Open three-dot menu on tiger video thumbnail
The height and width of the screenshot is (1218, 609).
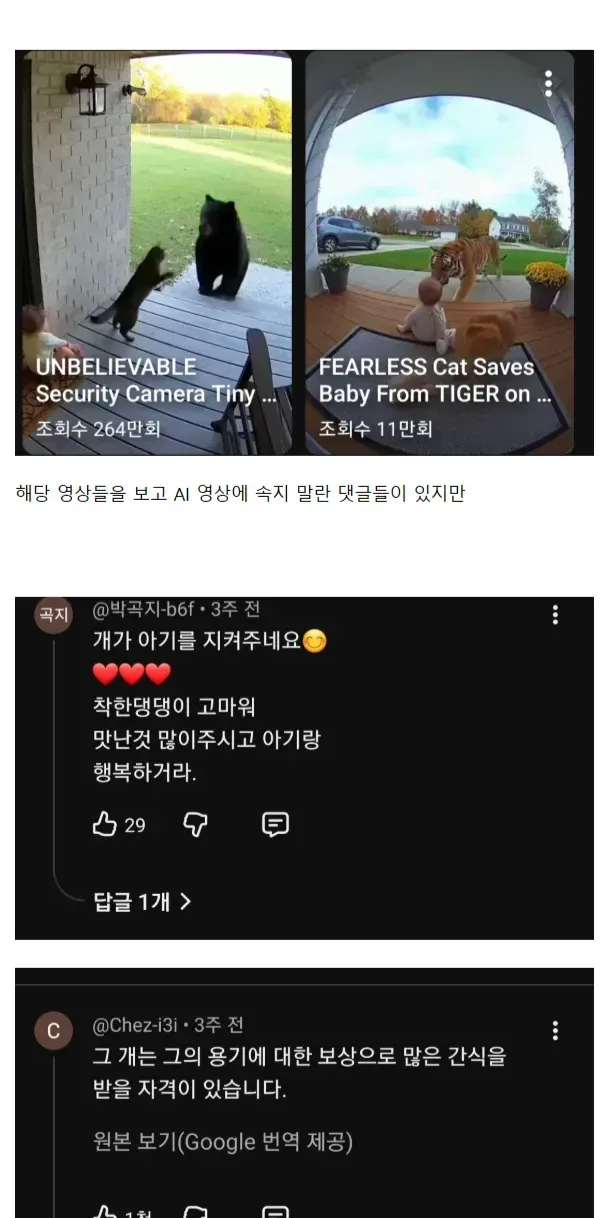pyautogui.click(x=548, y=84)
